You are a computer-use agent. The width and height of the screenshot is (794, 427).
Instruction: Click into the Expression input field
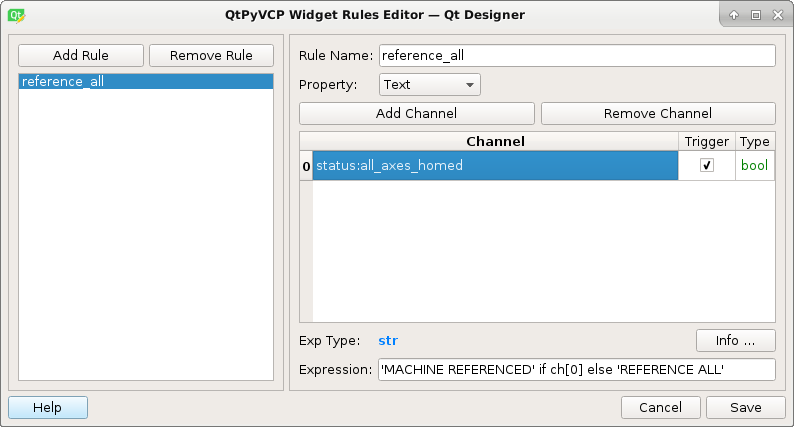pyautogui.click(x=577, y=369)
